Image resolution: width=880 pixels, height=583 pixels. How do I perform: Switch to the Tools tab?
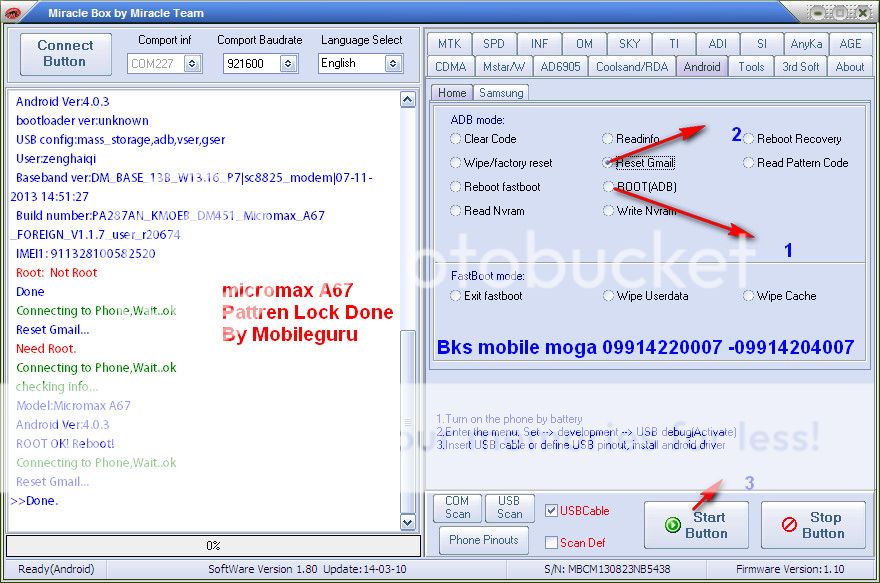751,67
